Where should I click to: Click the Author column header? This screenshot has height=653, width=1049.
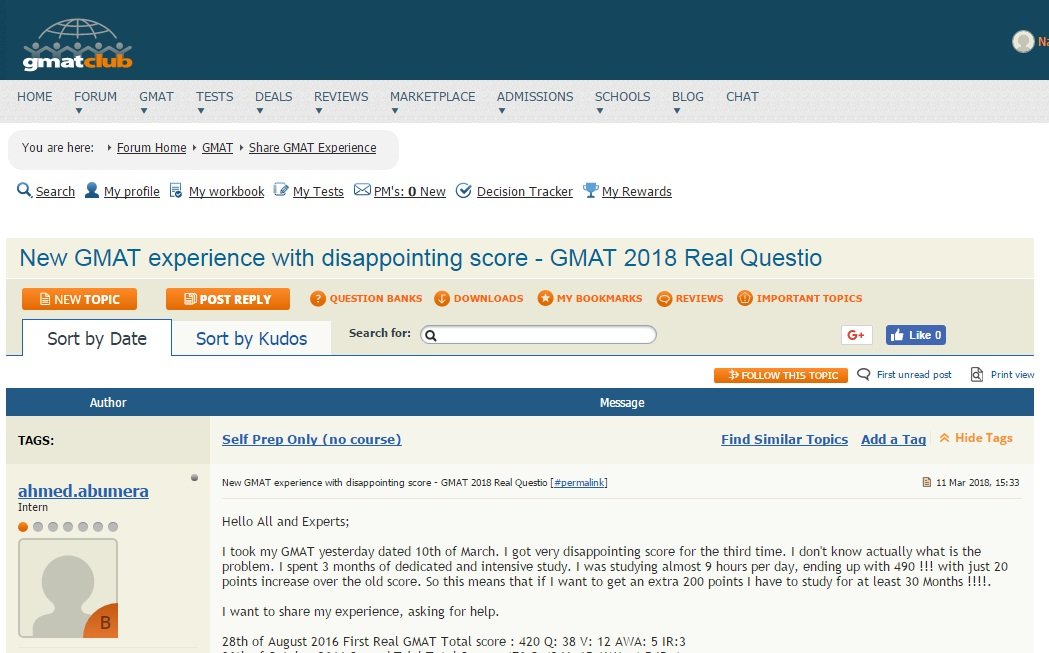[x=108, y=402]
